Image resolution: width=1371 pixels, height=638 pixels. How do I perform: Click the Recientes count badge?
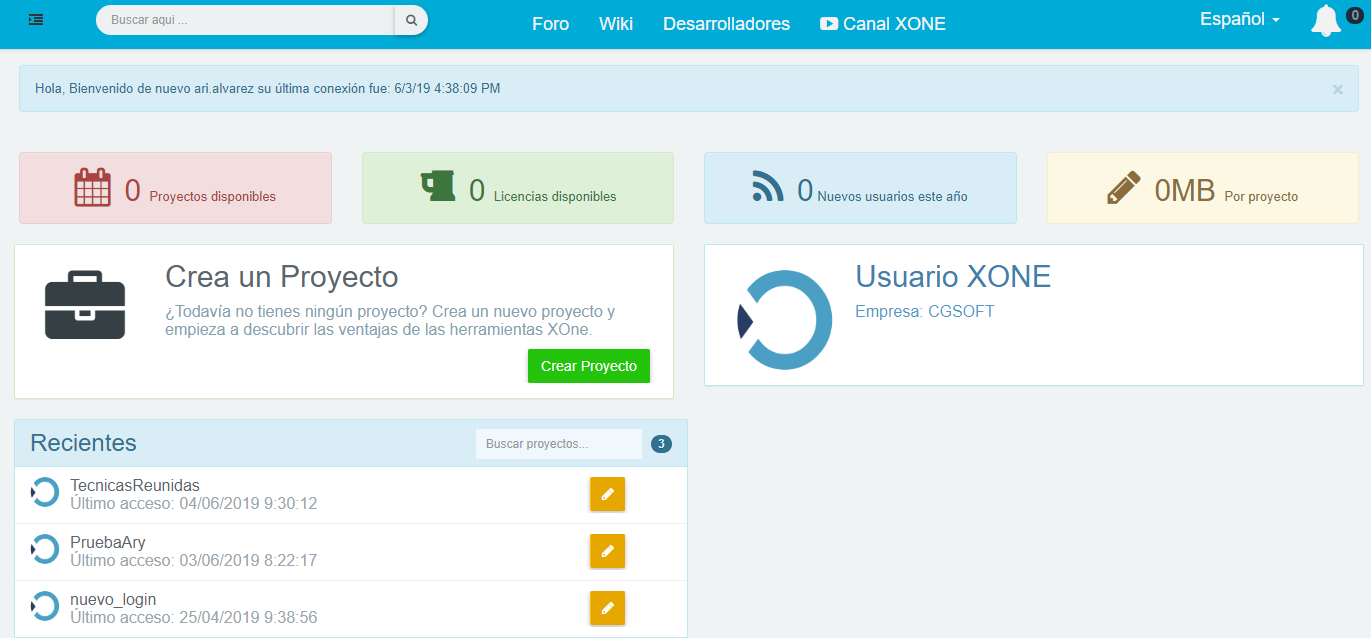click(x=661, y=444)
